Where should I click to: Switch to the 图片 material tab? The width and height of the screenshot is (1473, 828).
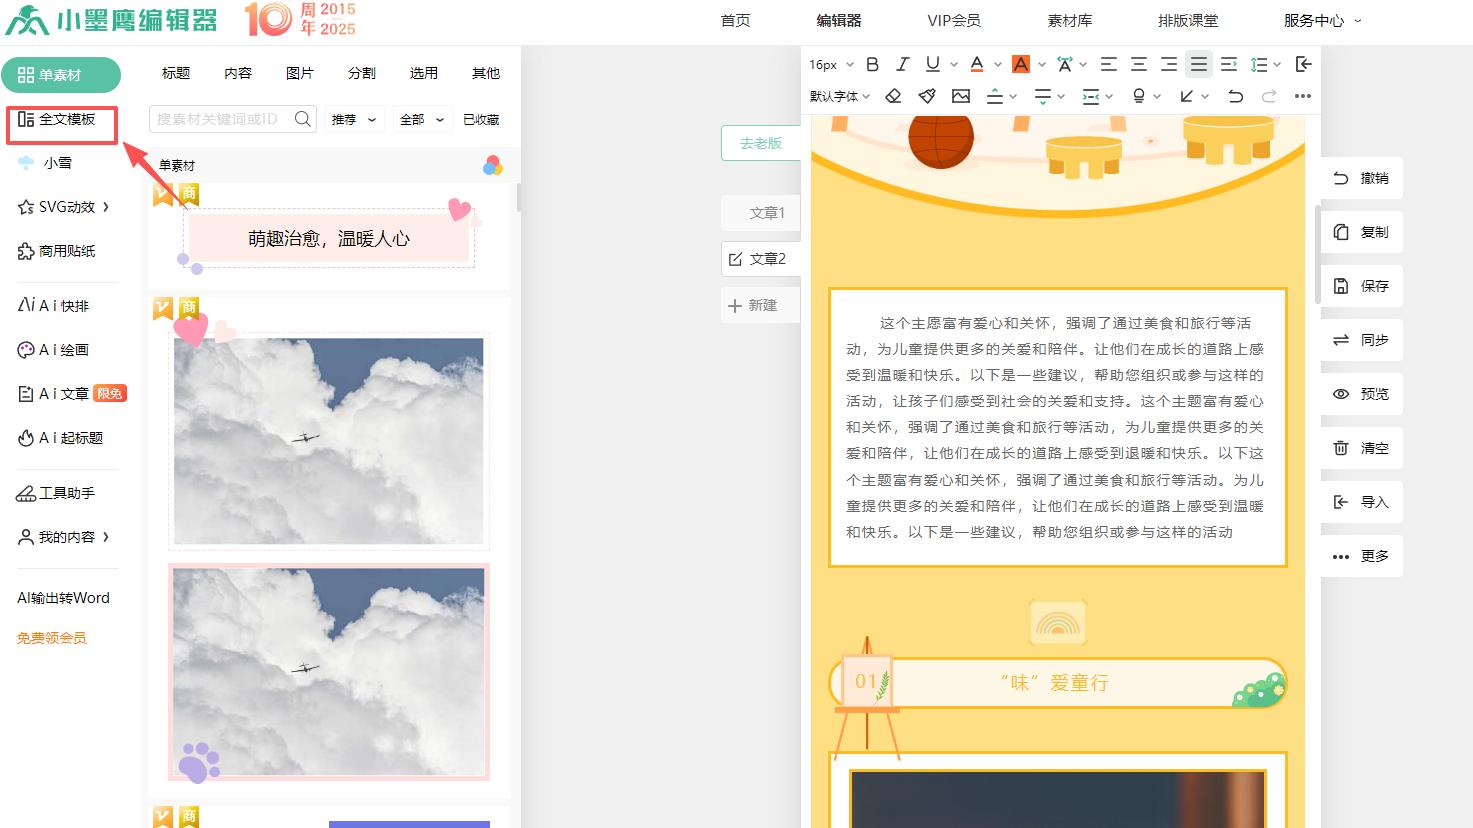(299, 72)
